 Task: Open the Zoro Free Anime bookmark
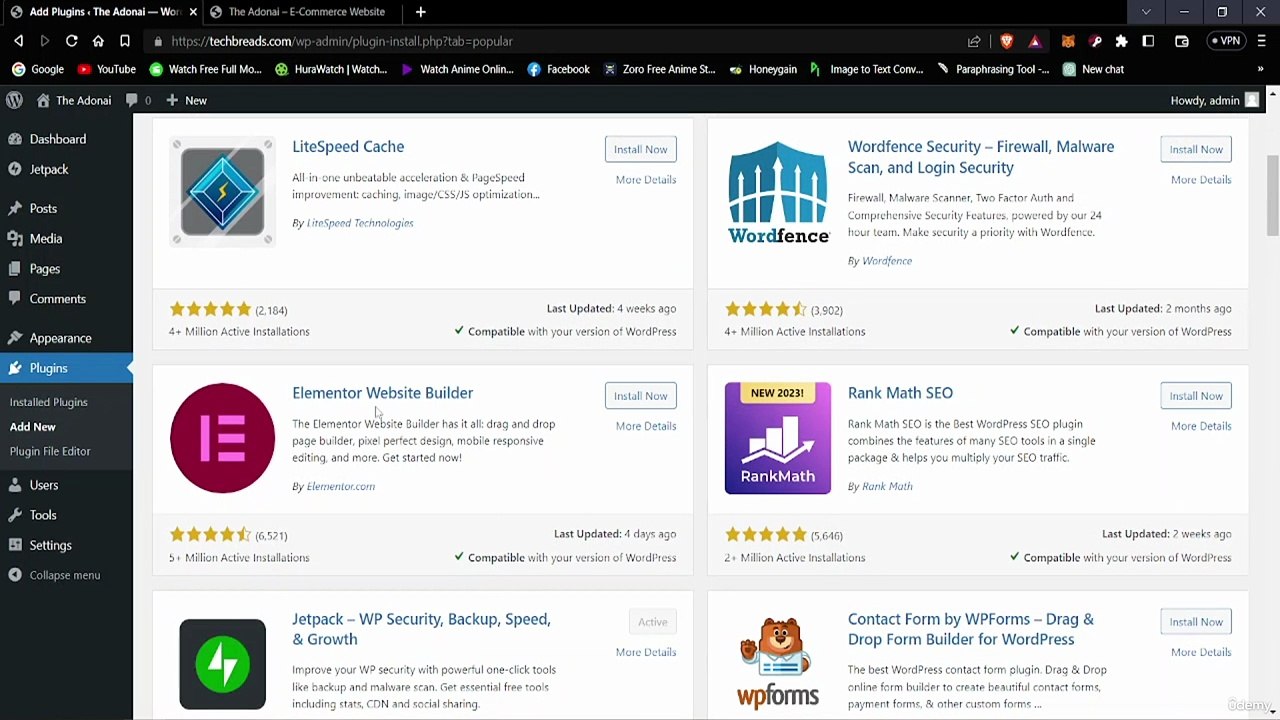(x=659, y=69)
